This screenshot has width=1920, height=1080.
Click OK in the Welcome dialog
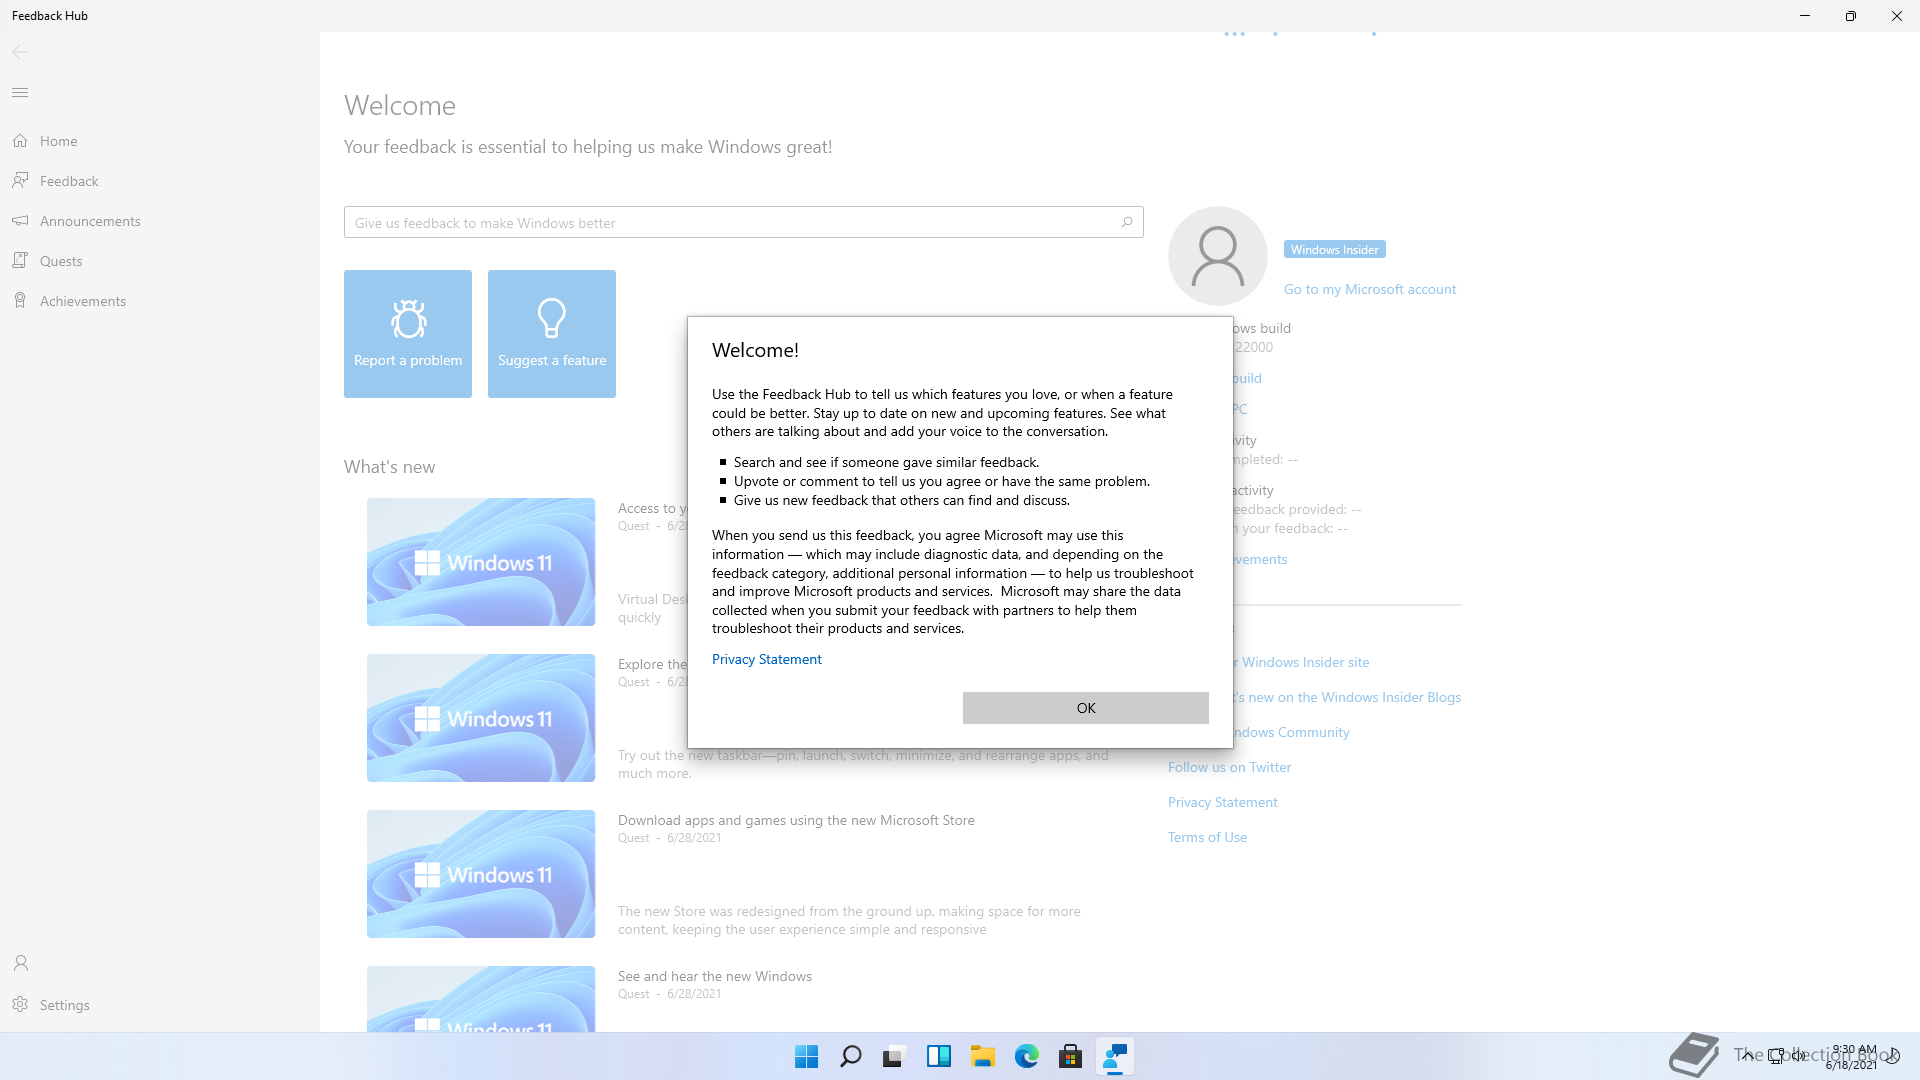point(1085,708)
